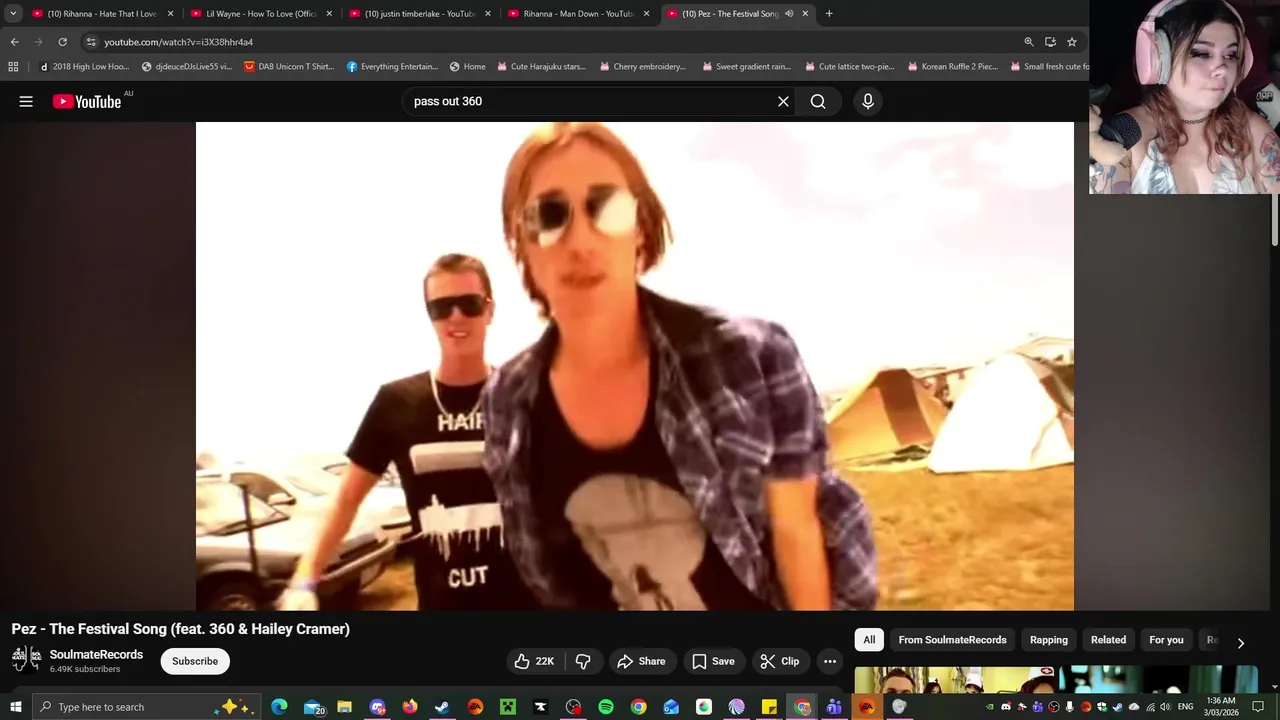Open the system volume speaker tray icon

[x=1165, y=707]
